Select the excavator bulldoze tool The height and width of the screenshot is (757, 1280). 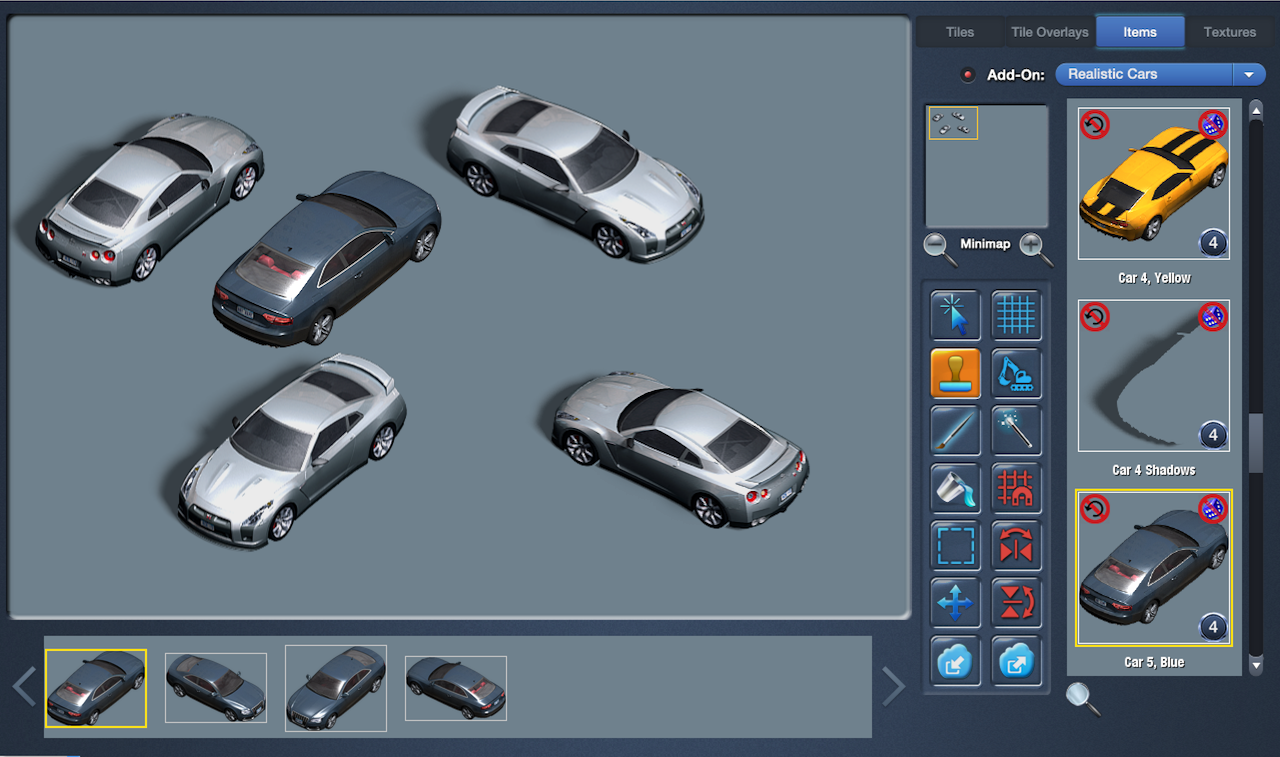[1016, 373]
